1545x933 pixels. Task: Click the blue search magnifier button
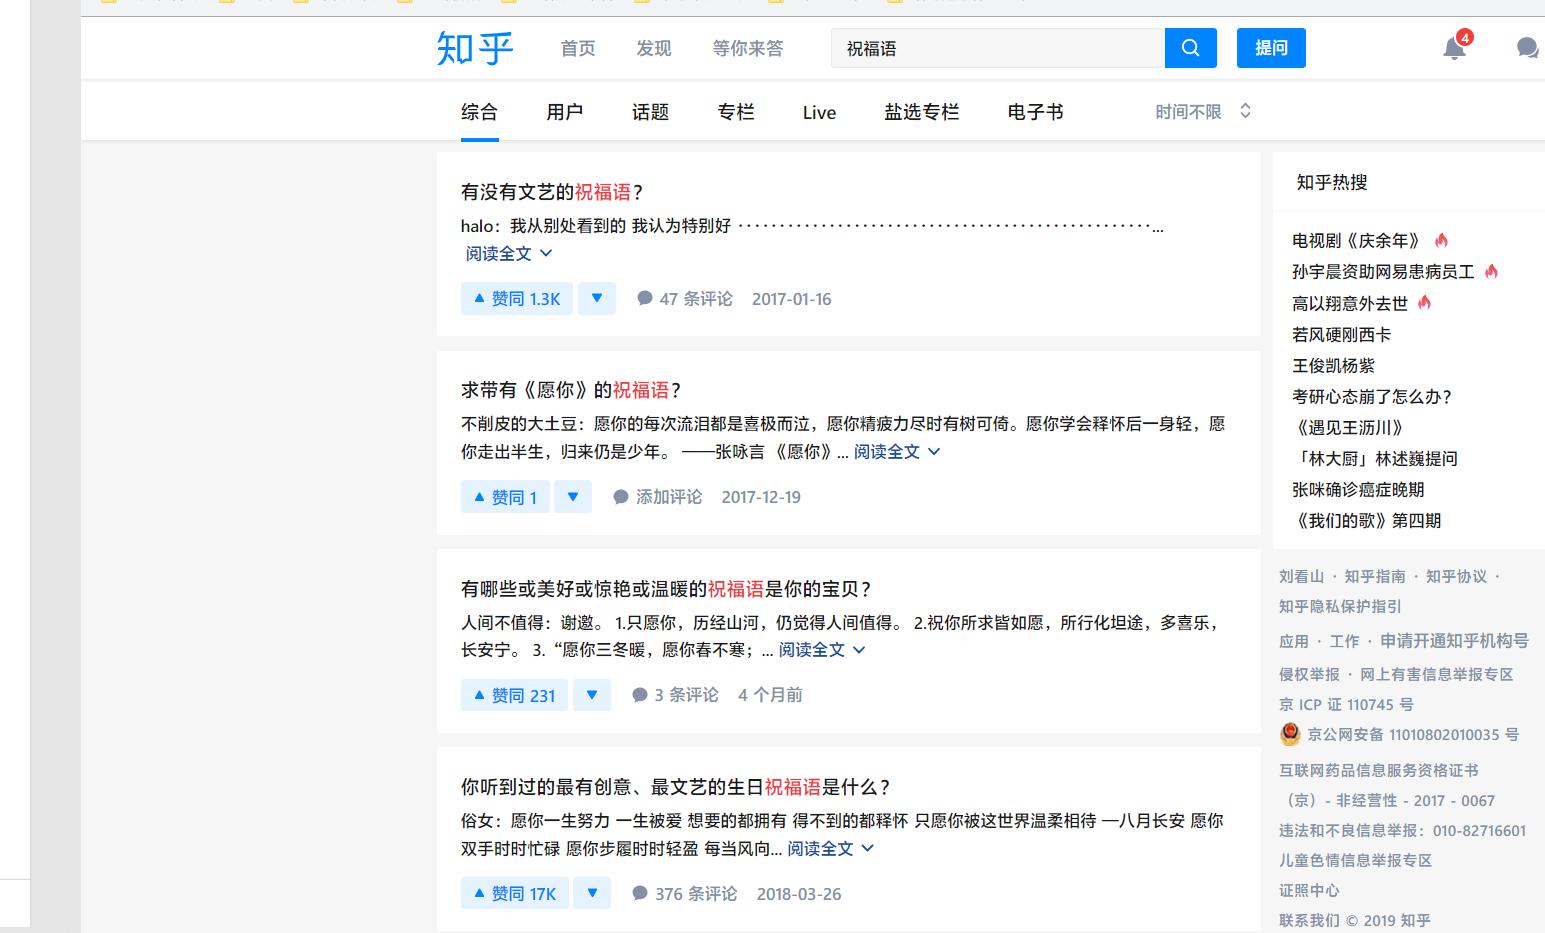(x=1190, y=48)
